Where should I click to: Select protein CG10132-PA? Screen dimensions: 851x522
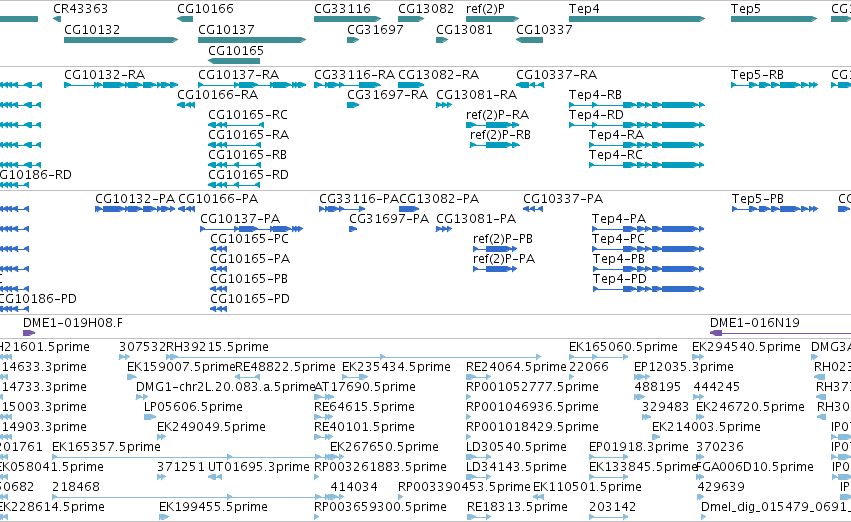click(x=135, y=209)
